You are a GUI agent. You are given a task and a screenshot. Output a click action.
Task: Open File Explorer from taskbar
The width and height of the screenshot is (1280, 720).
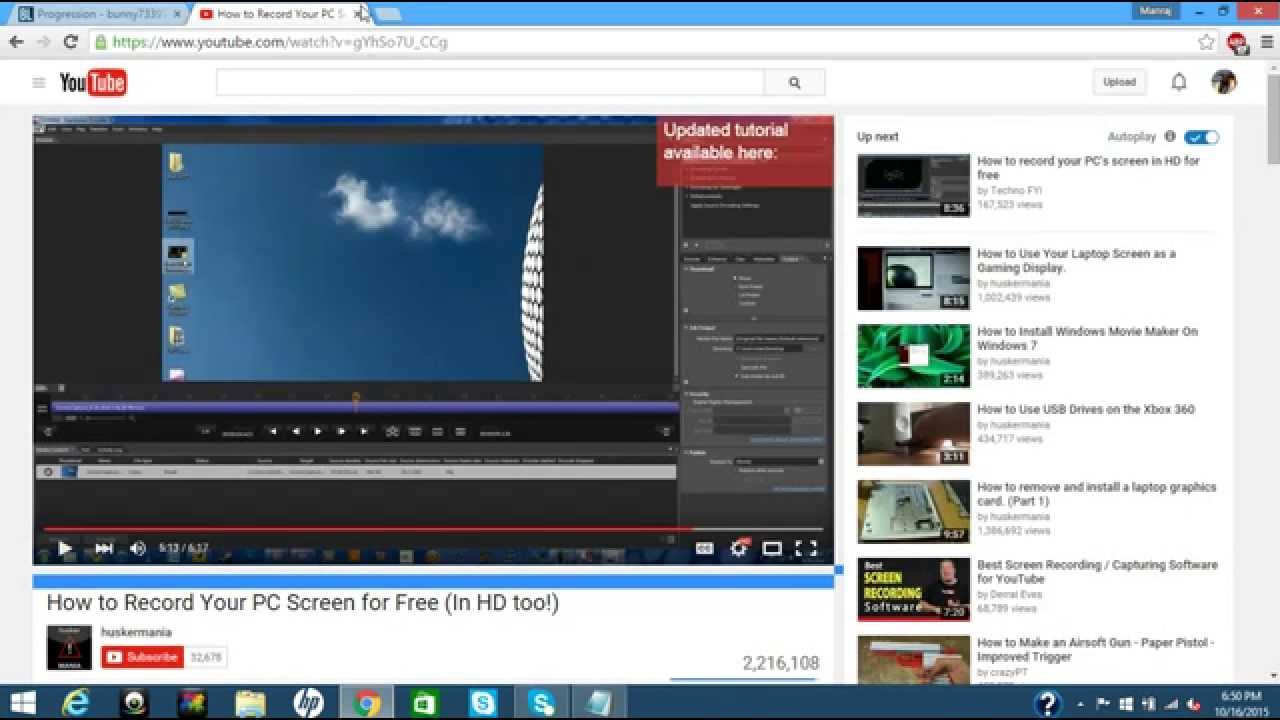click(x=250, y=703)
